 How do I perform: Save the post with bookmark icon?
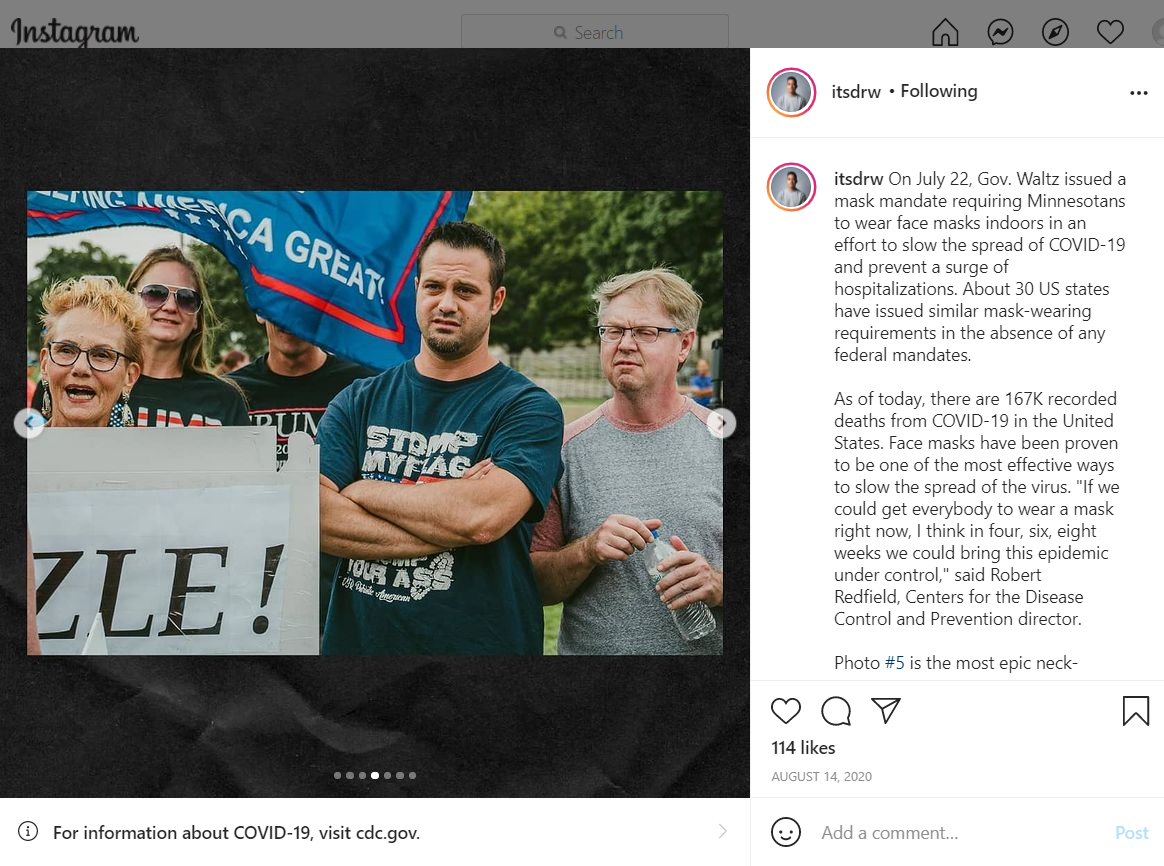point(1136,711)
